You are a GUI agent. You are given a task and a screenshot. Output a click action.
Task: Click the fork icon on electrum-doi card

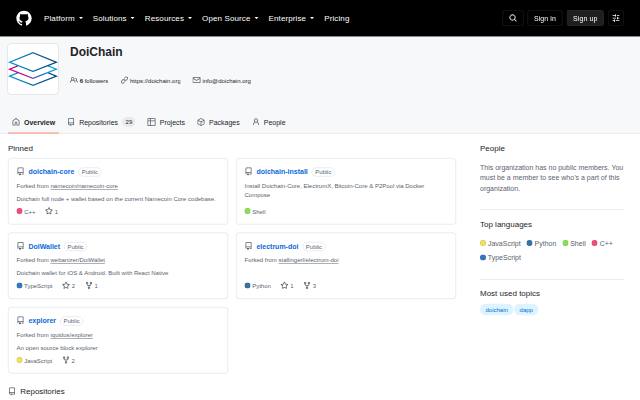tap(307, 285)
